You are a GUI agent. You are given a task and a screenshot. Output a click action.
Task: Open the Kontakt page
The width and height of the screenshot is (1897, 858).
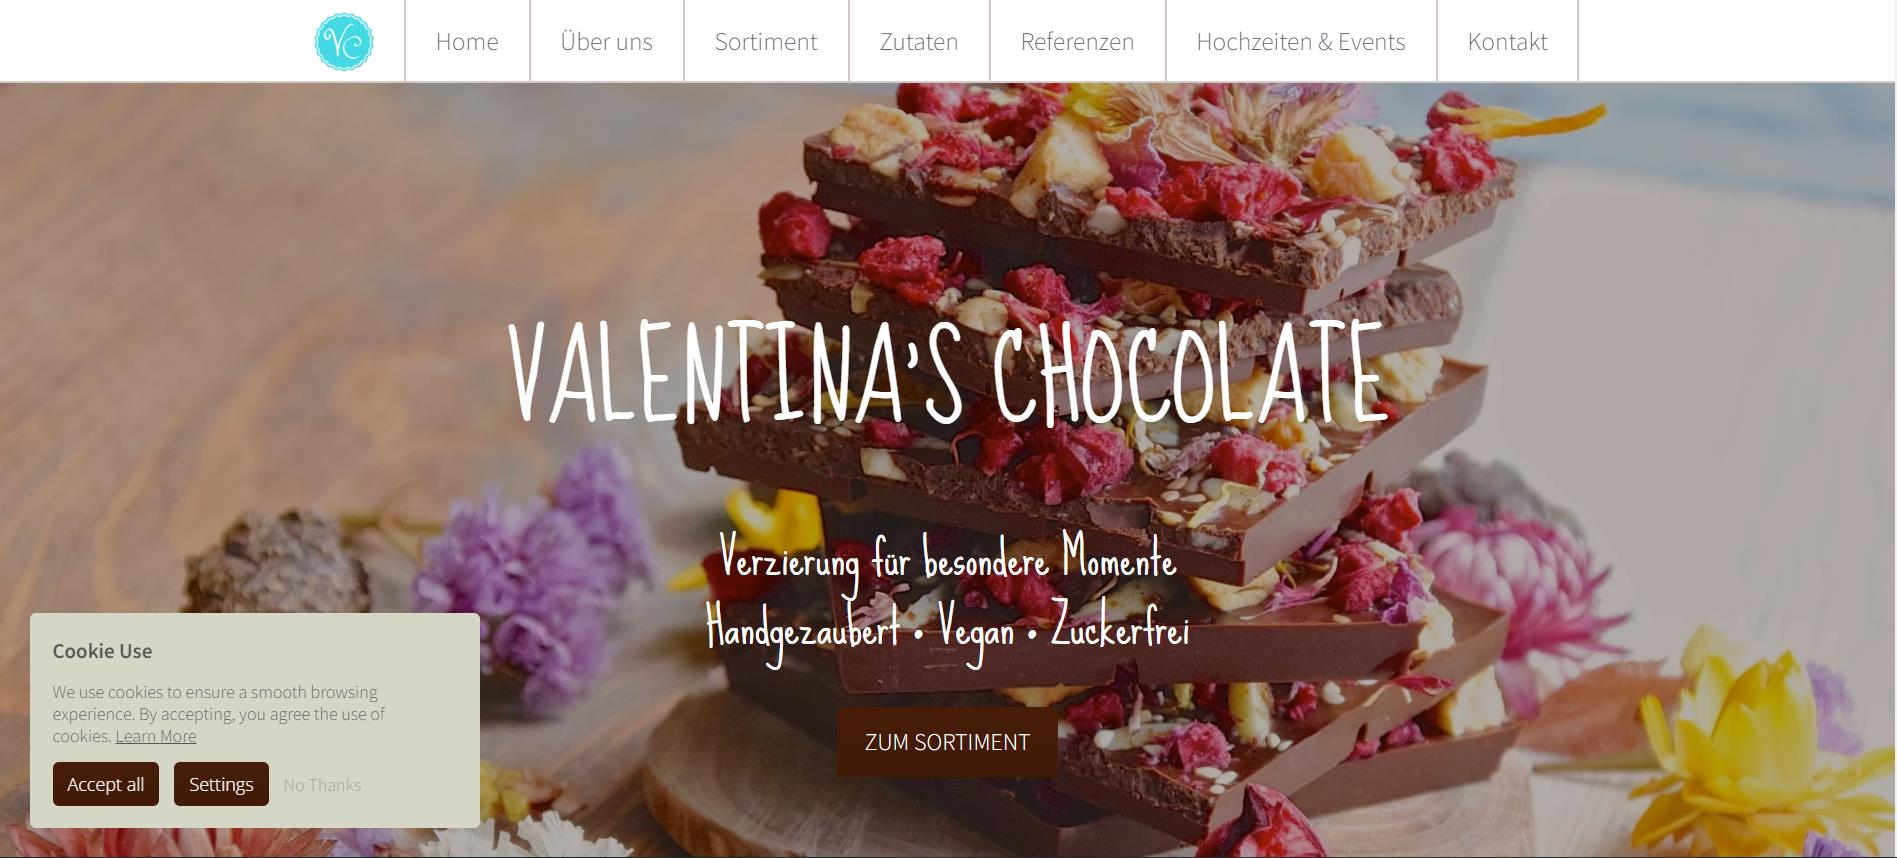point(1507,41)
